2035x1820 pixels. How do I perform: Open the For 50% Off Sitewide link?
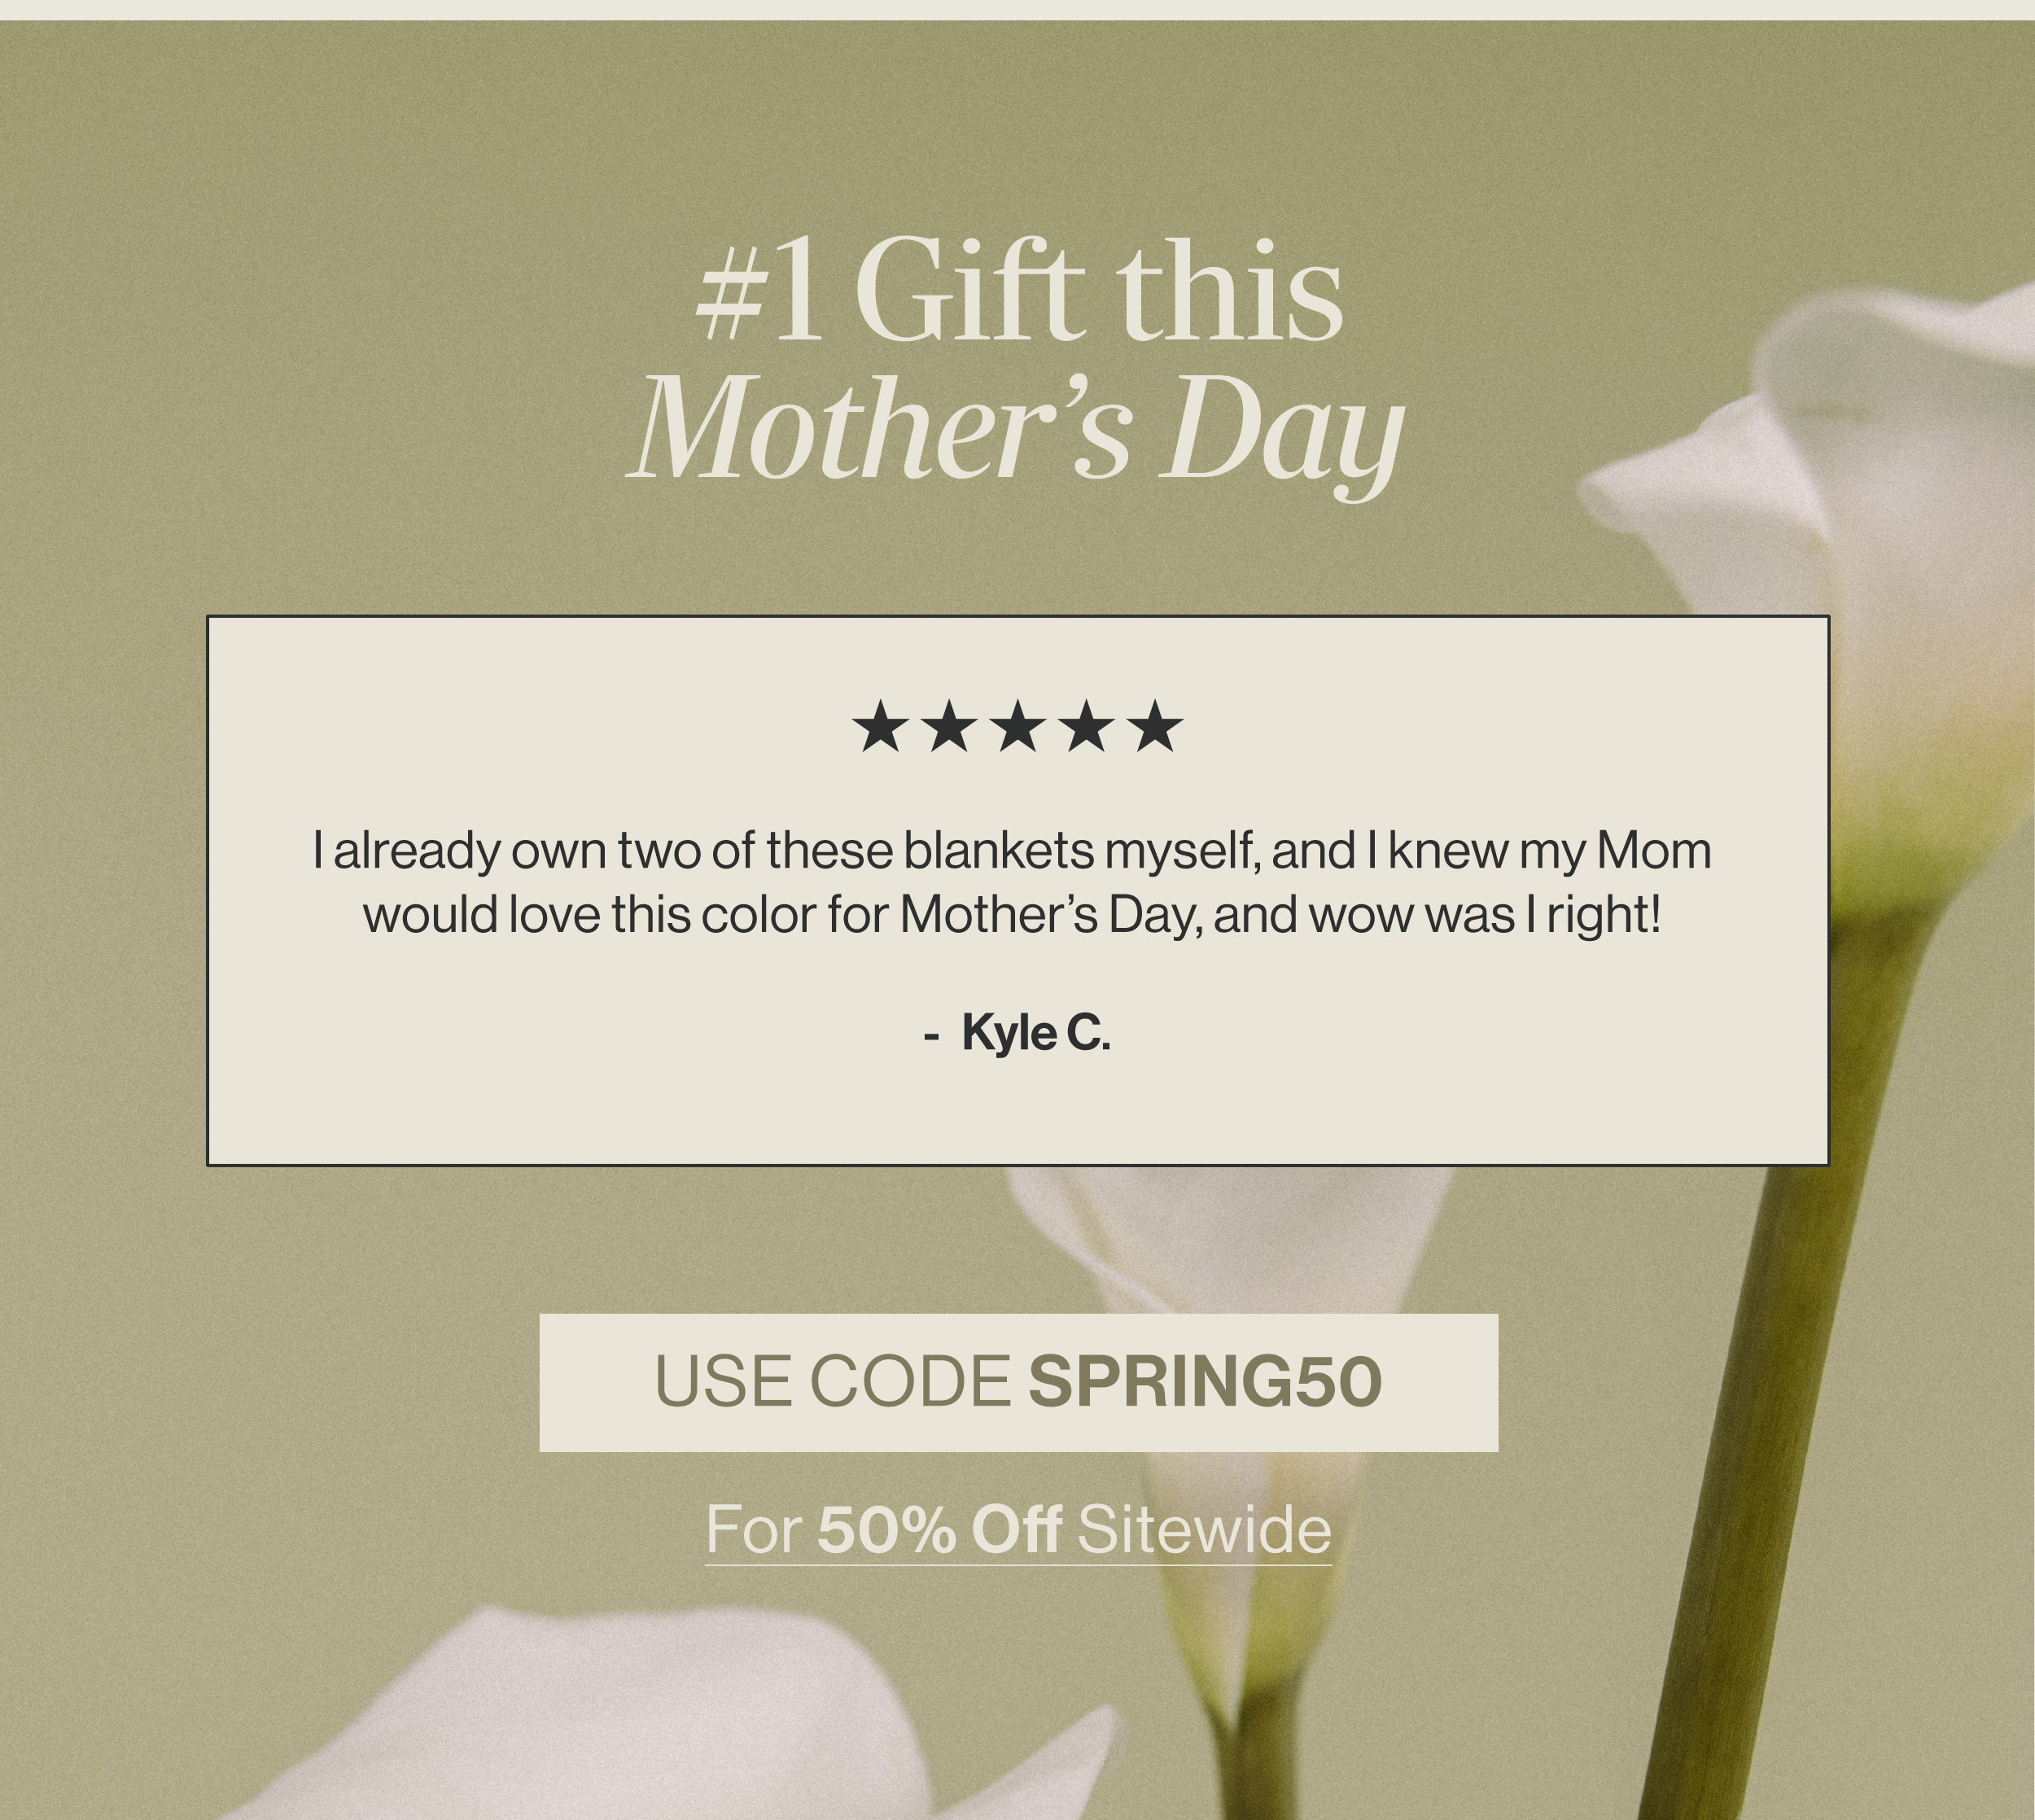[x=1018, y=1529]
